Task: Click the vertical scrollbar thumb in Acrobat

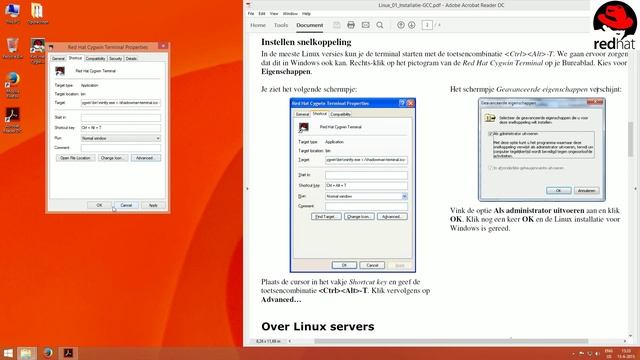Action: pyautogui.click(x=631, y=139)
